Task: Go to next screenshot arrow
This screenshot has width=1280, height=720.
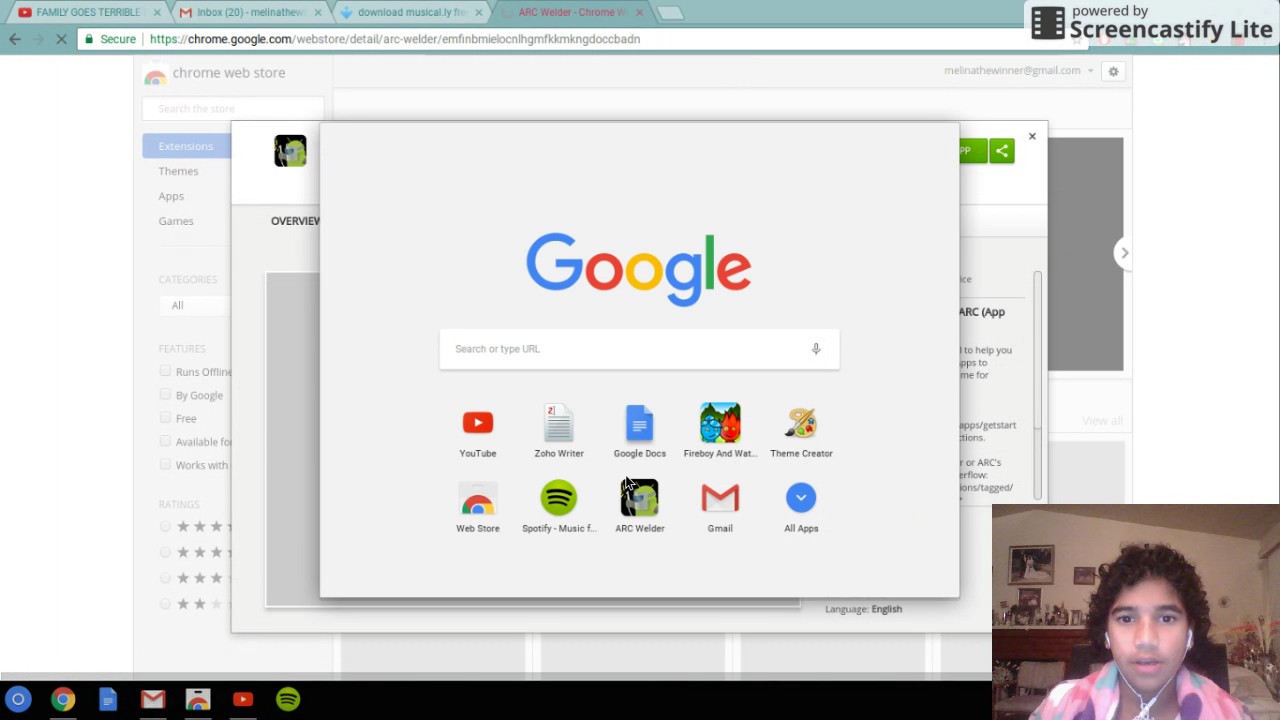Action: point(1124,253)
